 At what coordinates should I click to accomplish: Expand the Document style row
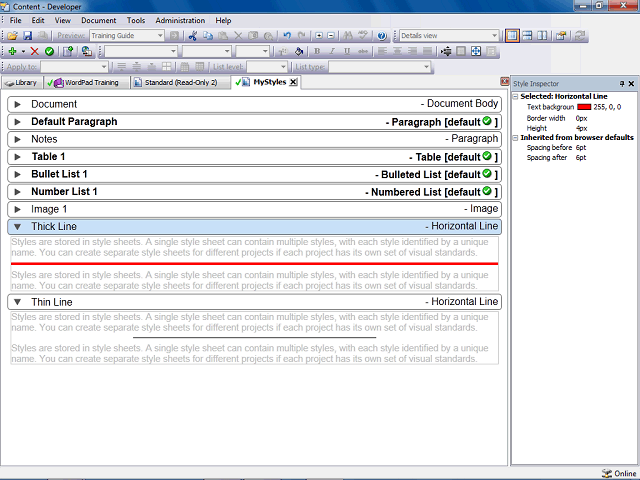click(x=18, y=104)
